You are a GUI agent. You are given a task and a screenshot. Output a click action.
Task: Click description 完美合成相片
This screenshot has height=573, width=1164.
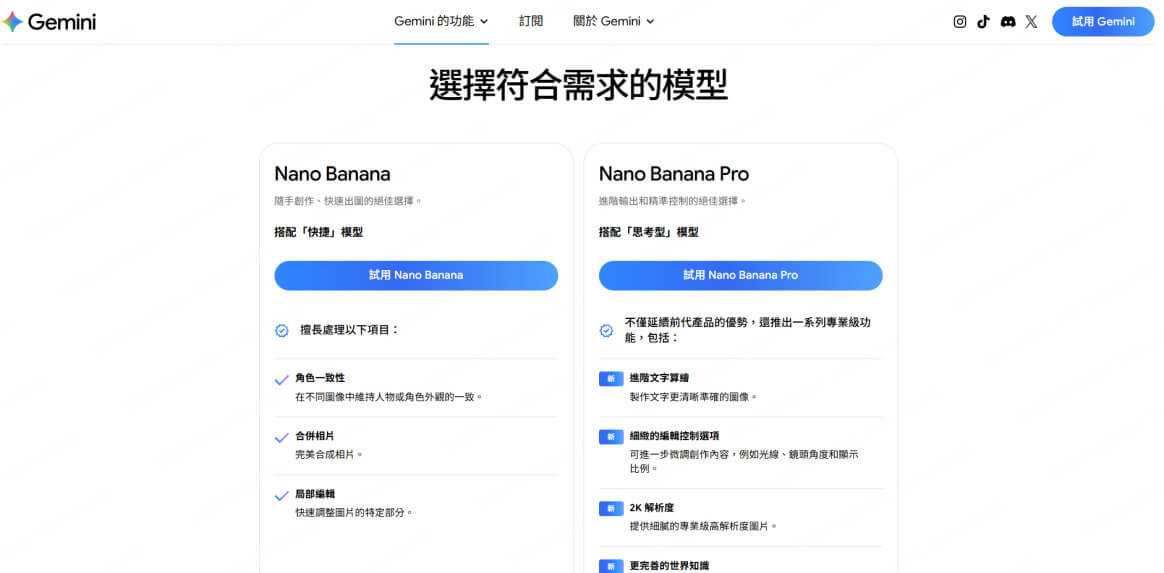point(330,454)
